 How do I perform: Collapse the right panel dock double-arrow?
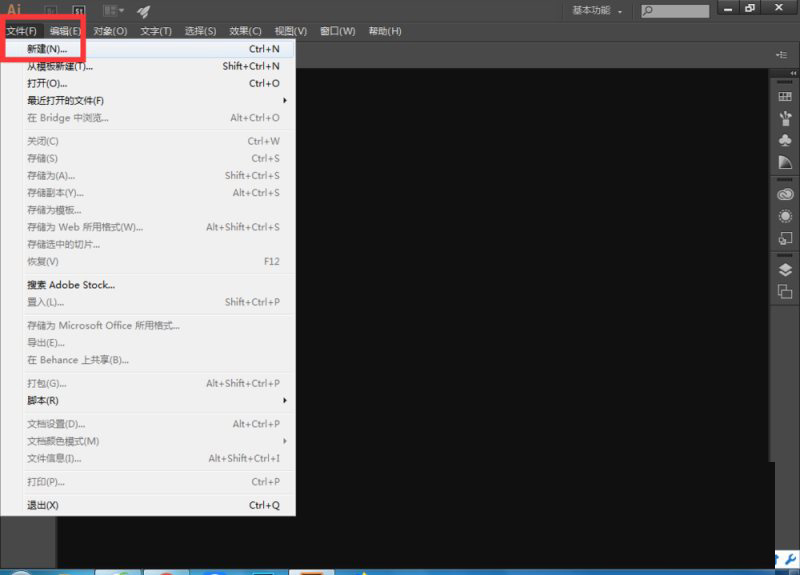point(793,73)
